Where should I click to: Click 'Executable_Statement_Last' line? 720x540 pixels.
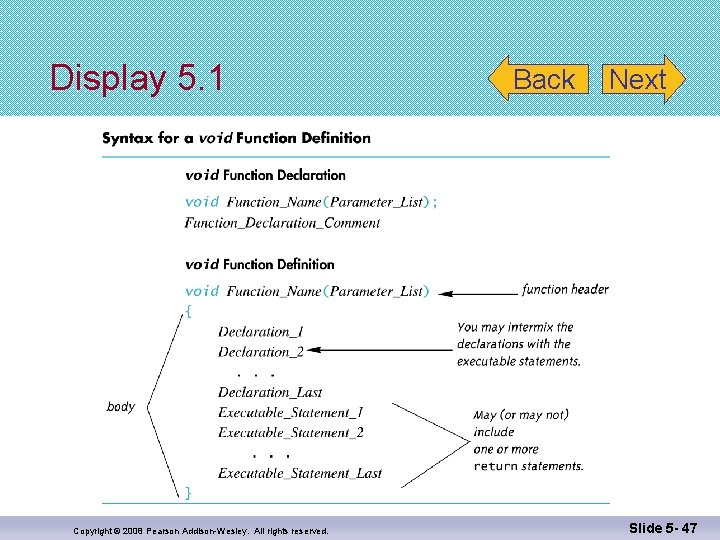point(300,473)
